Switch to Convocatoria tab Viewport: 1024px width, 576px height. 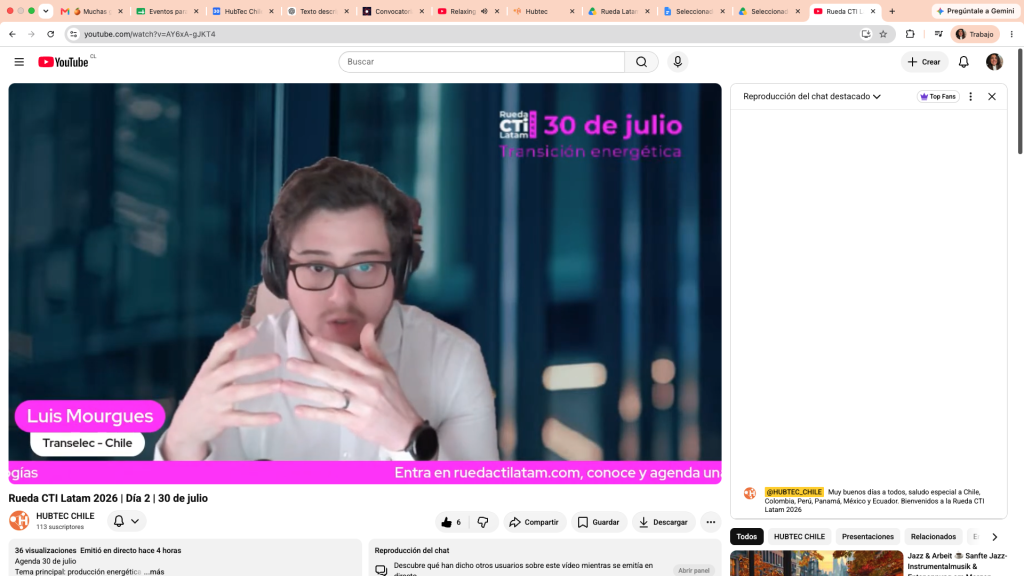tap(393, 11)
